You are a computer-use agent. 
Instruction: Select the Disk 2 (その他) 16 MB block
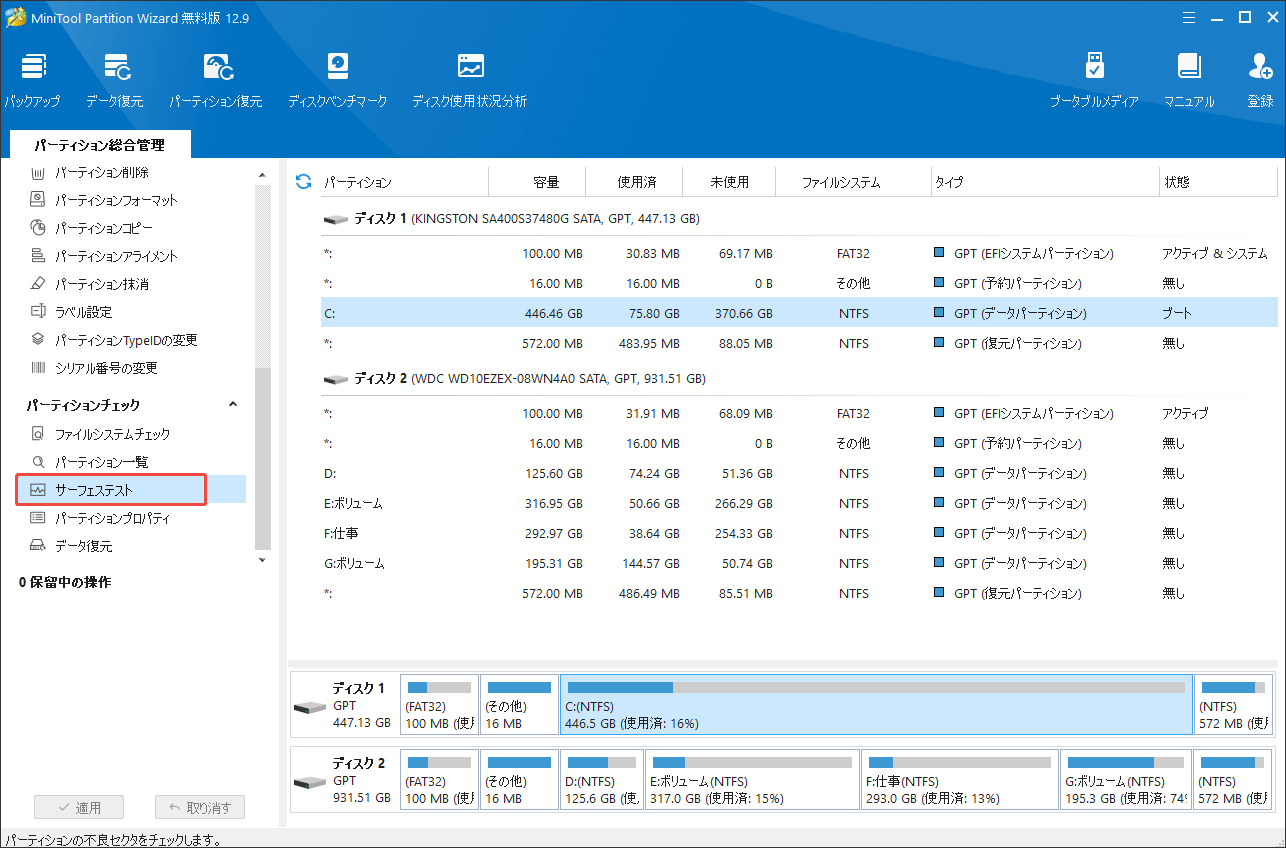pos(519,780)
